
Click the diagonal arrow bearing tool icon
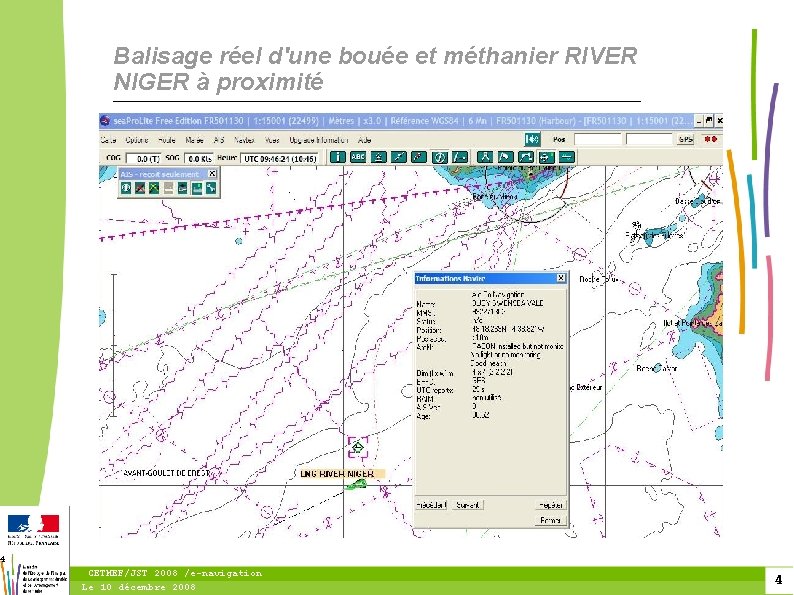[x=419, y=157]
